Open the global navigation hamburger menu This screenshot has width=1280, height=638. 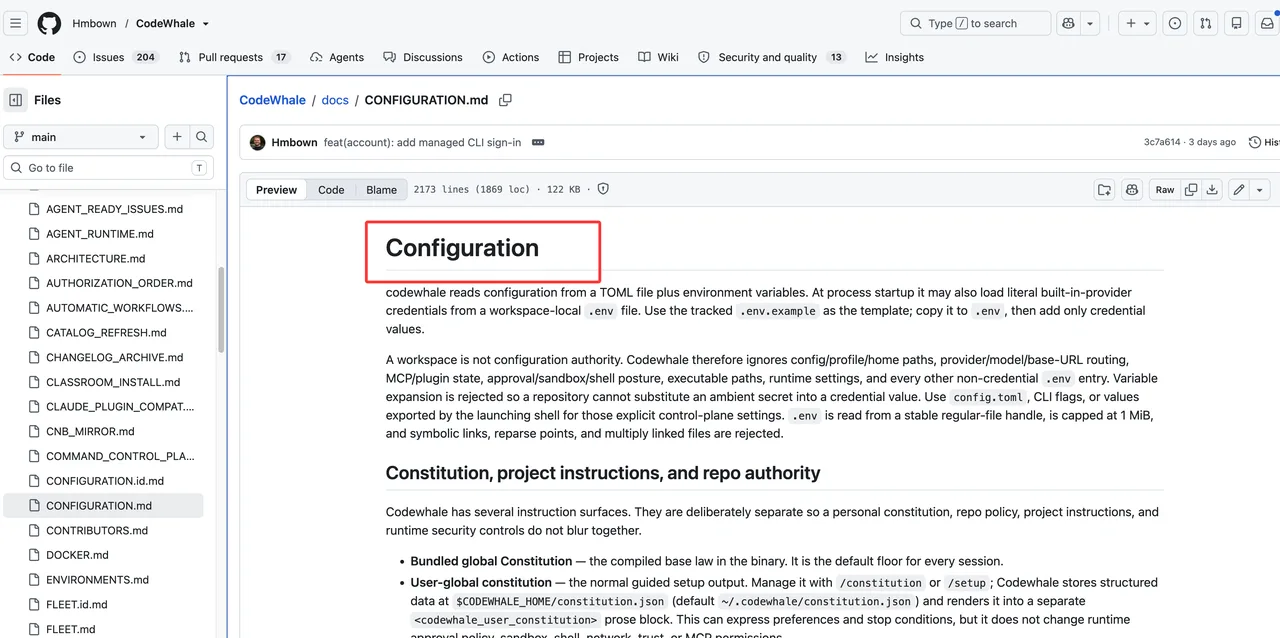[x=16, y=23]
